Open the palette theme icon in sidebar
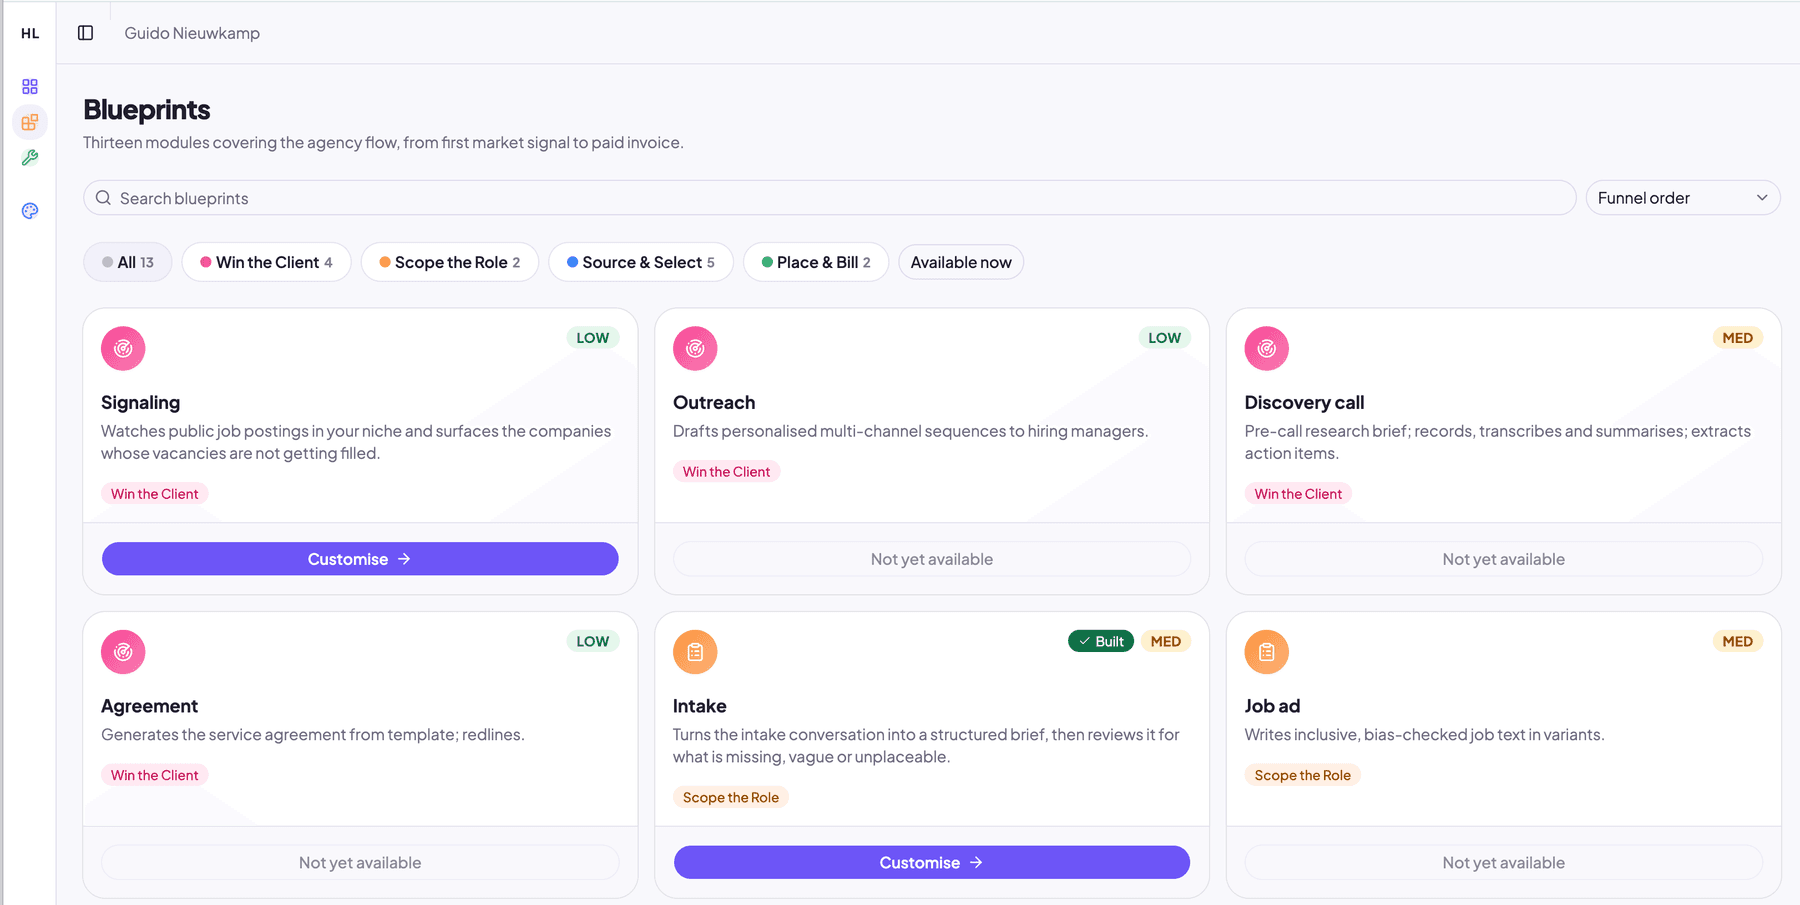1800x905 pixels. (x=30, y=211)
